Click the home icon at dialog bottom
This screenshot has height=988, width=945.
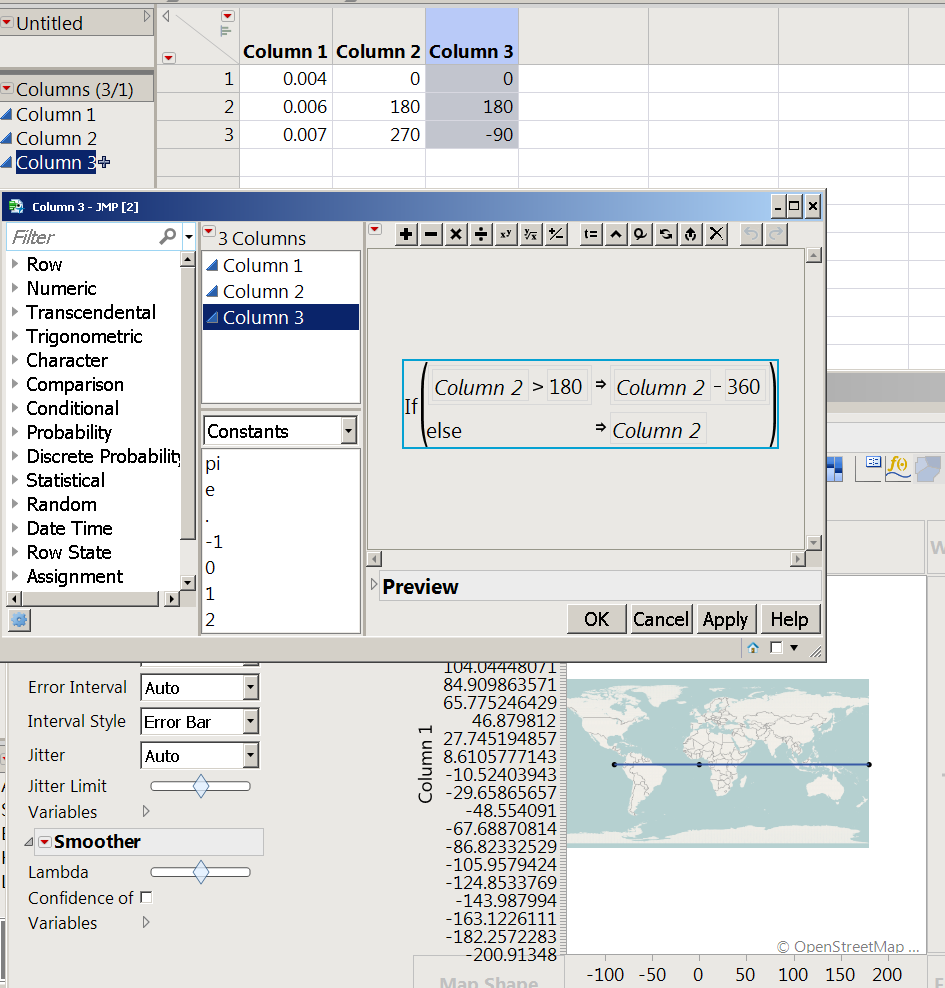[x=753, y=648]
